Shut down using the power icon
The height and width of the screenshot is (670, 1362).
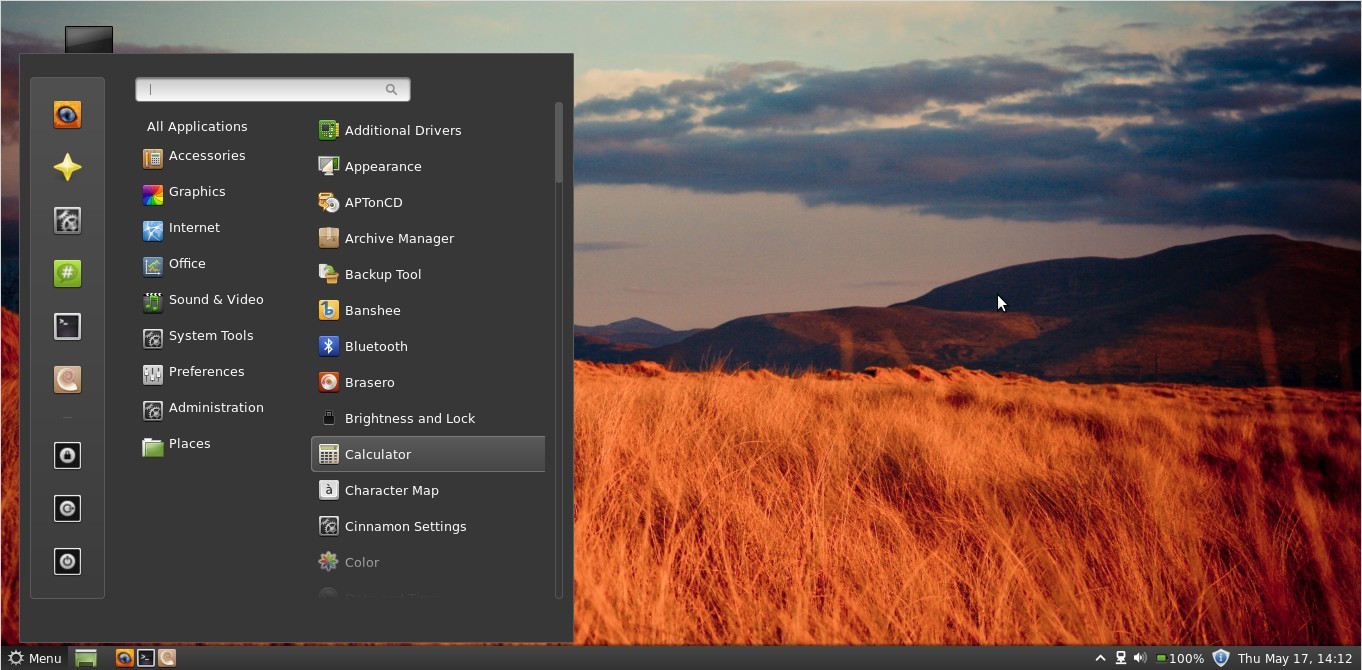(x=67, y=561)
